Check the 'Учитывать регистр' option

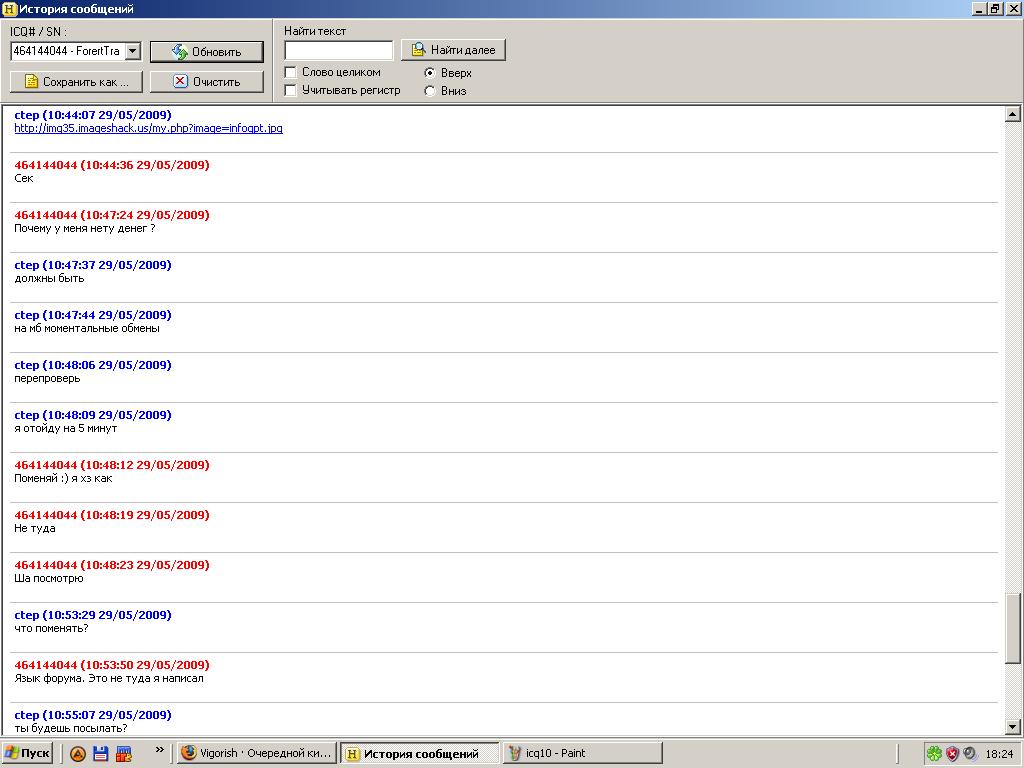(291, 90)
